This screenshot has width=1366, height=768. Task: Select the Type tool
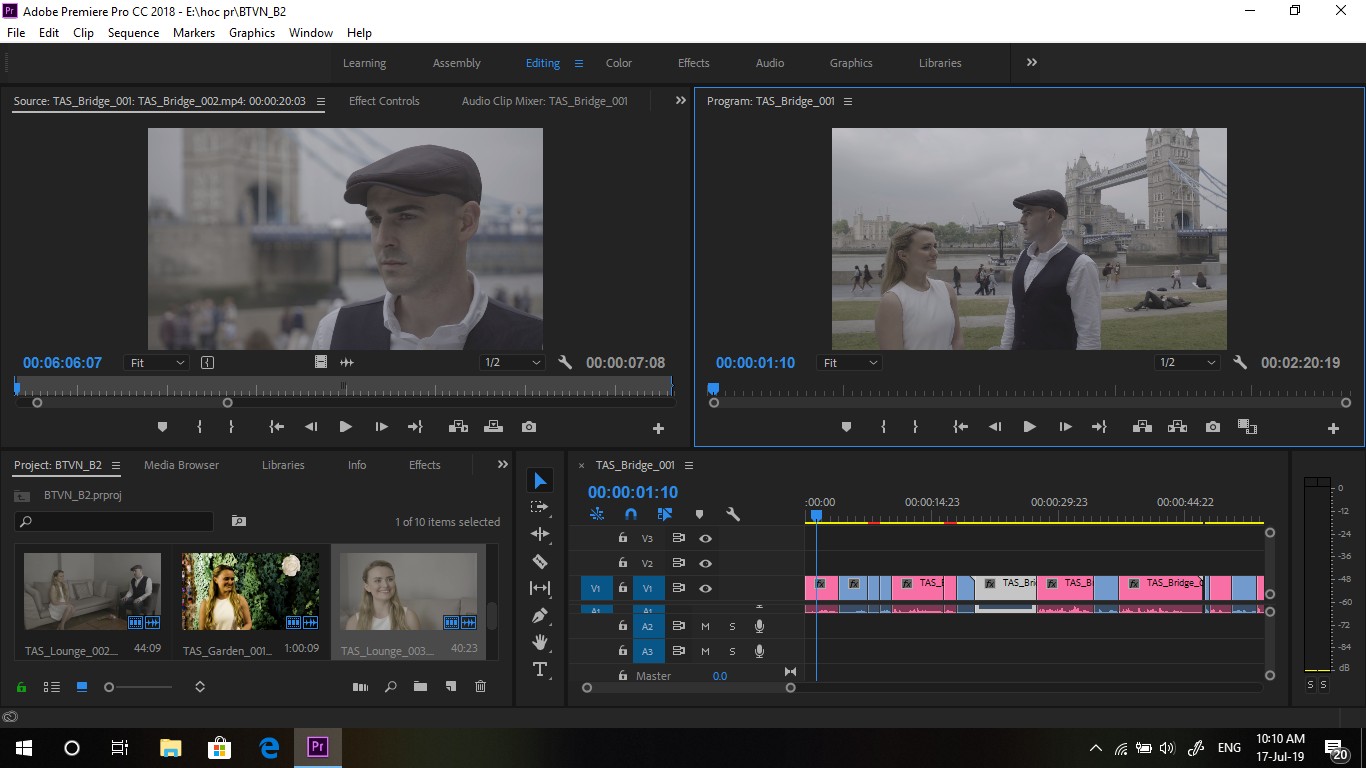540,669
